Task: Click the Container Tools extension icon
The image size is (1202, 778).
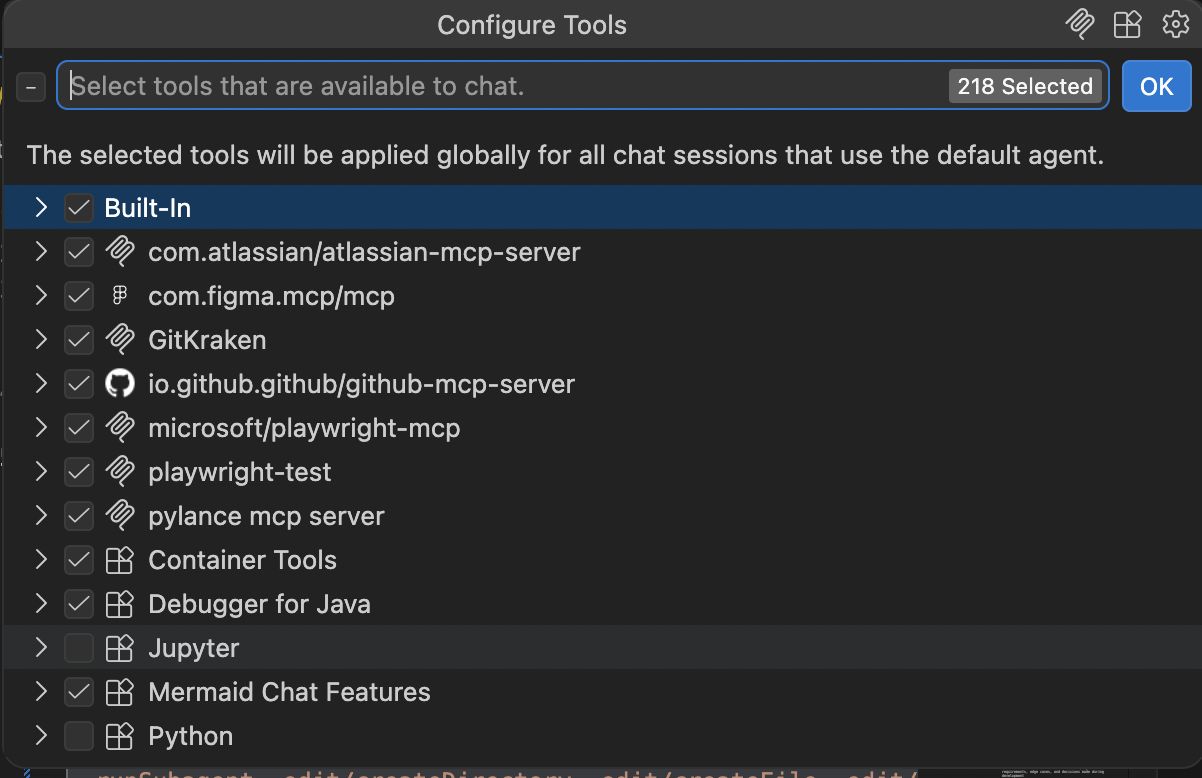Action: [x=119, y=560]
